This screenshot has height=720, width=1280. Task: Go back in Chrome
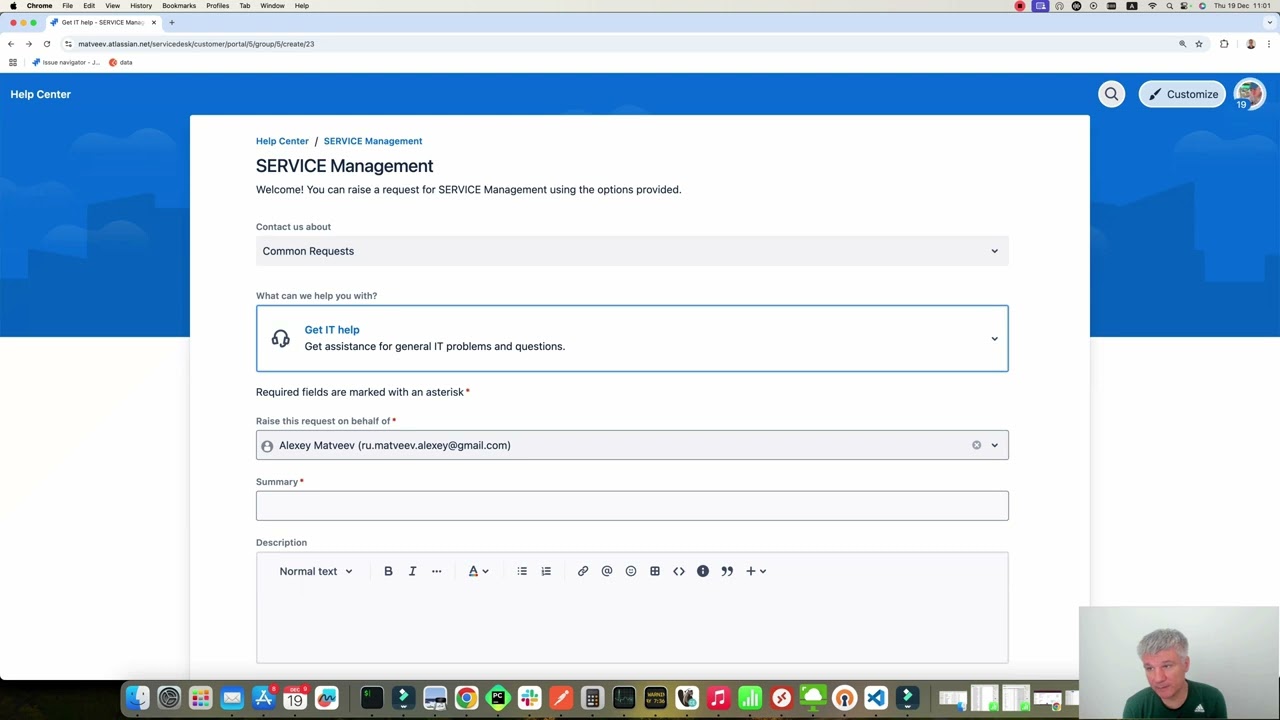(11, 44)
